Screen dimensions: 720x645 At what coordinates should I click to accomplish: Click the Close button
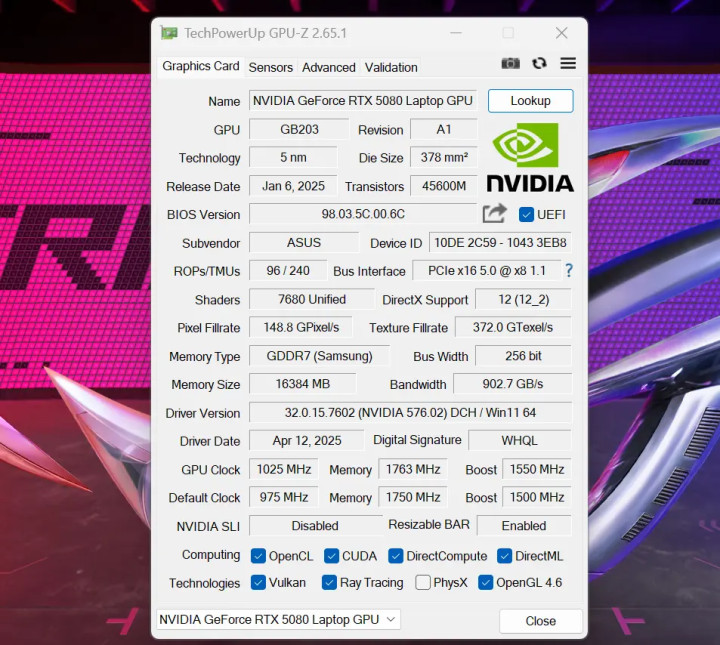point(540,621)
